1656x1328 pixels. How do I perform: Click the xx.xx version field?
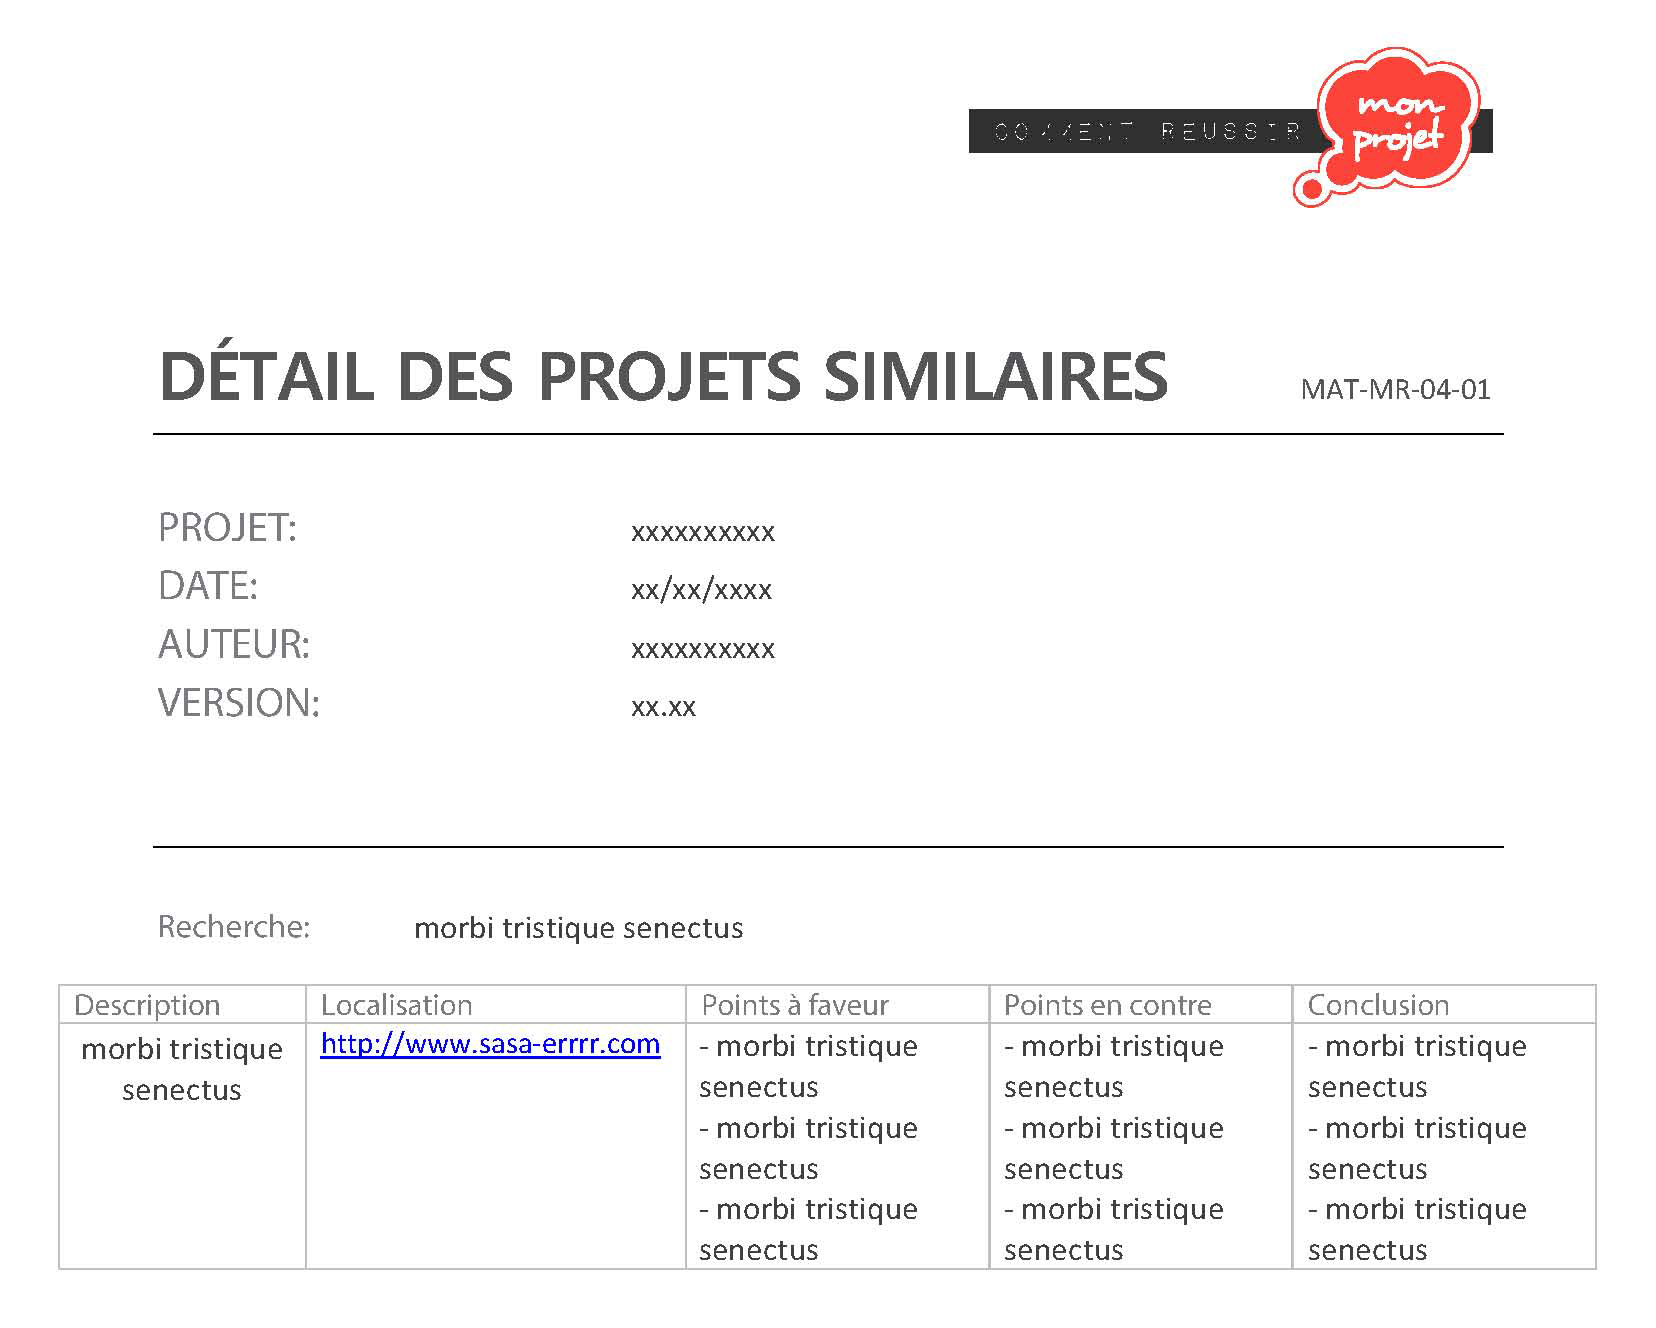pyautogui.click(x=663, y=707)
